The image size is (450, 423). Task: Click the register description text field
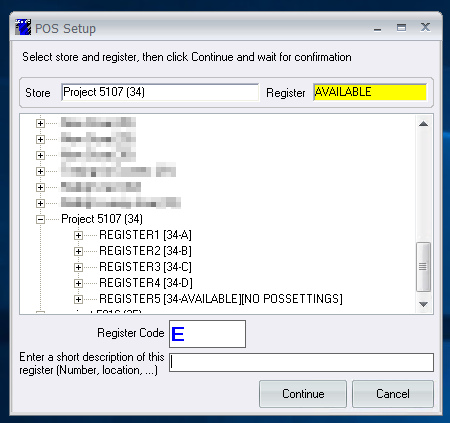point(301,362)
